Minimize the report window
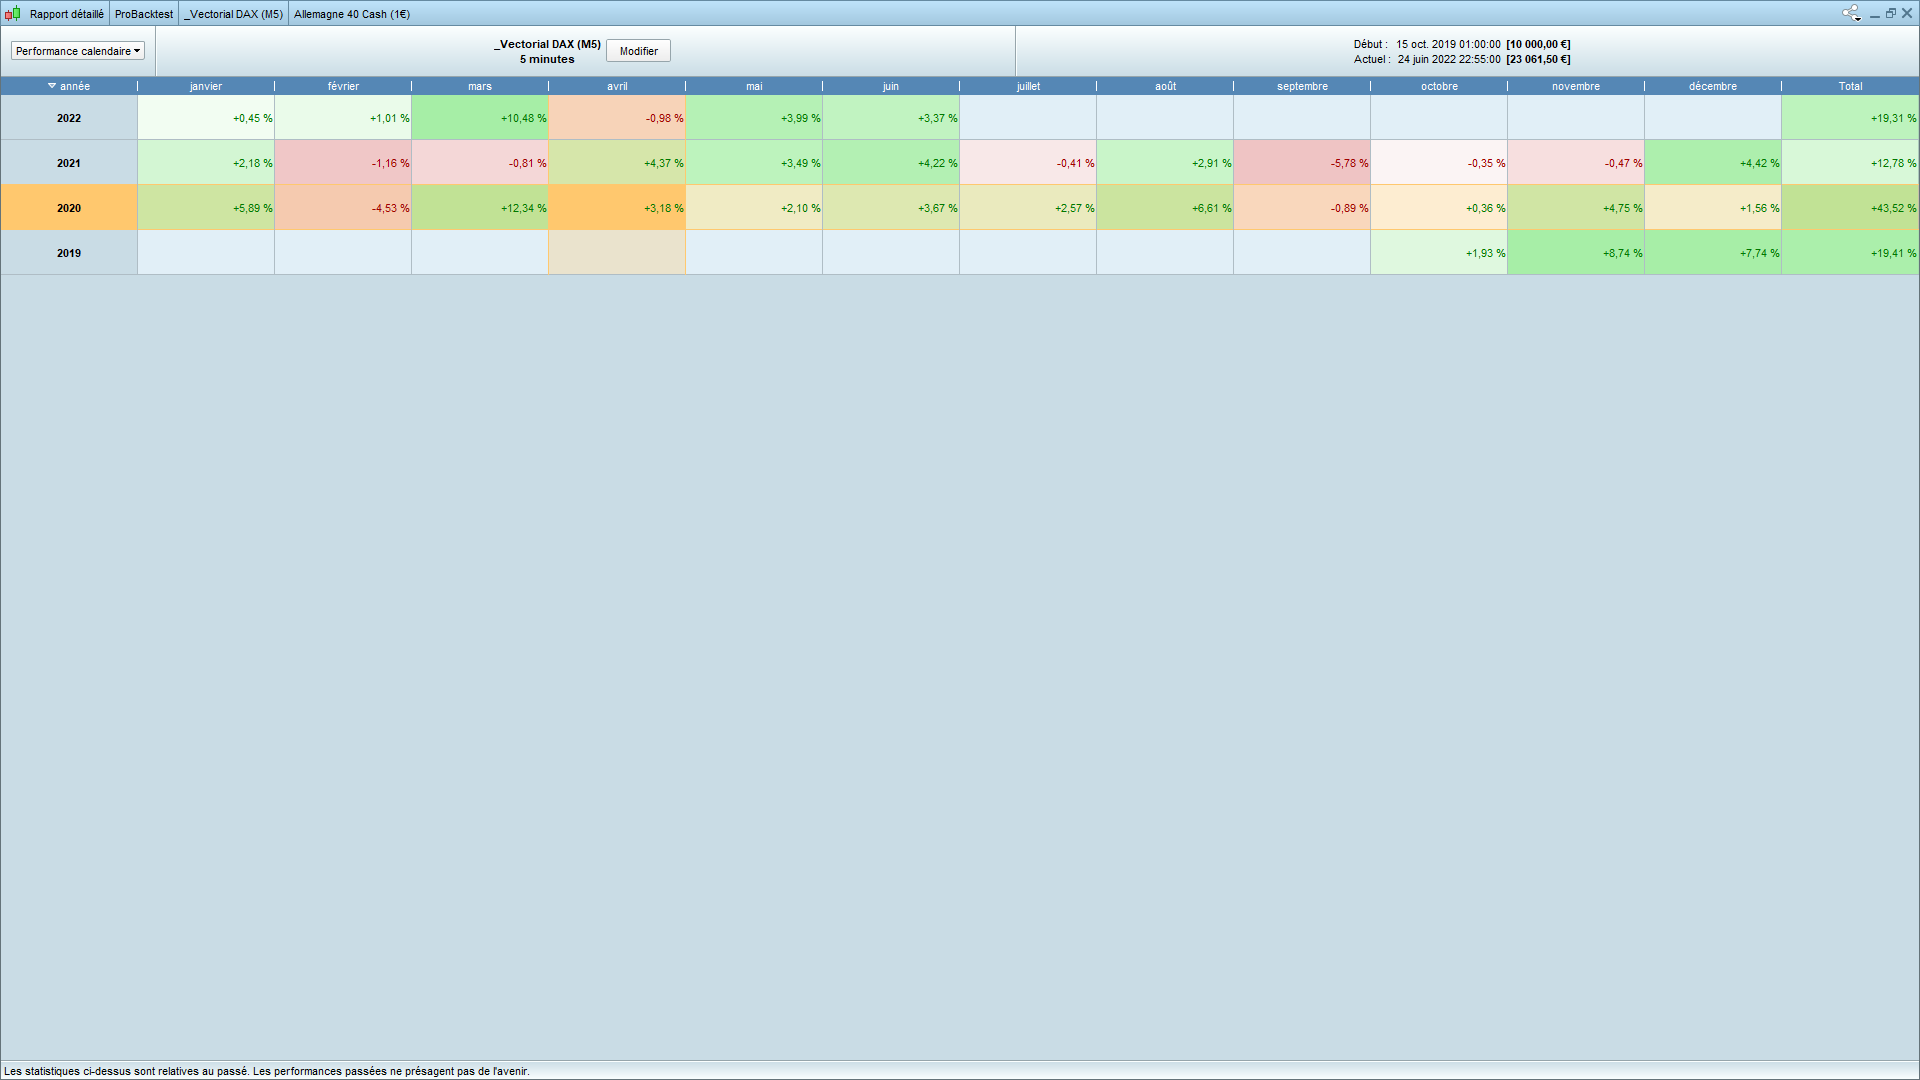Viewport: 1920px width, 1080px height. point(1875,14)
